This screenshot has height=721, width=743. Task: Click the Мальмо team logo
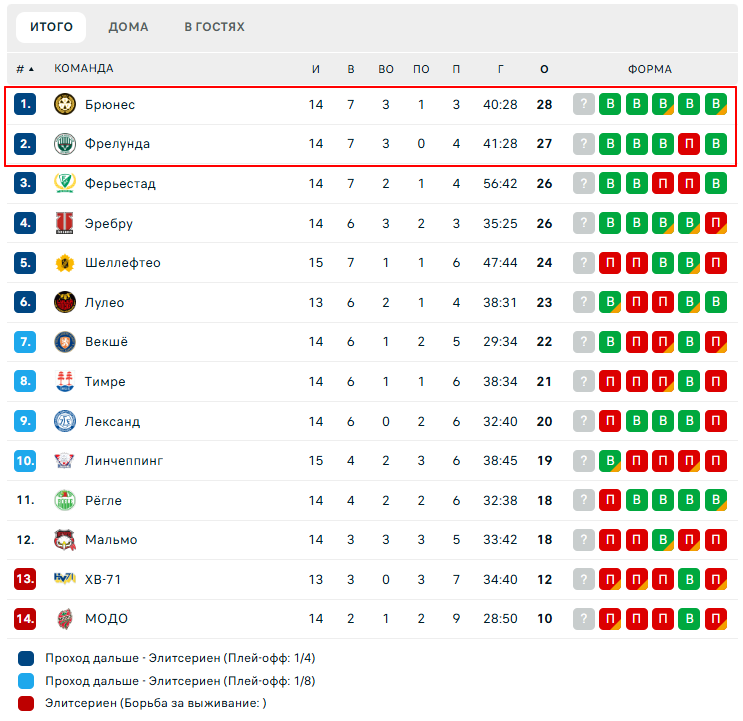coord(65,540)
